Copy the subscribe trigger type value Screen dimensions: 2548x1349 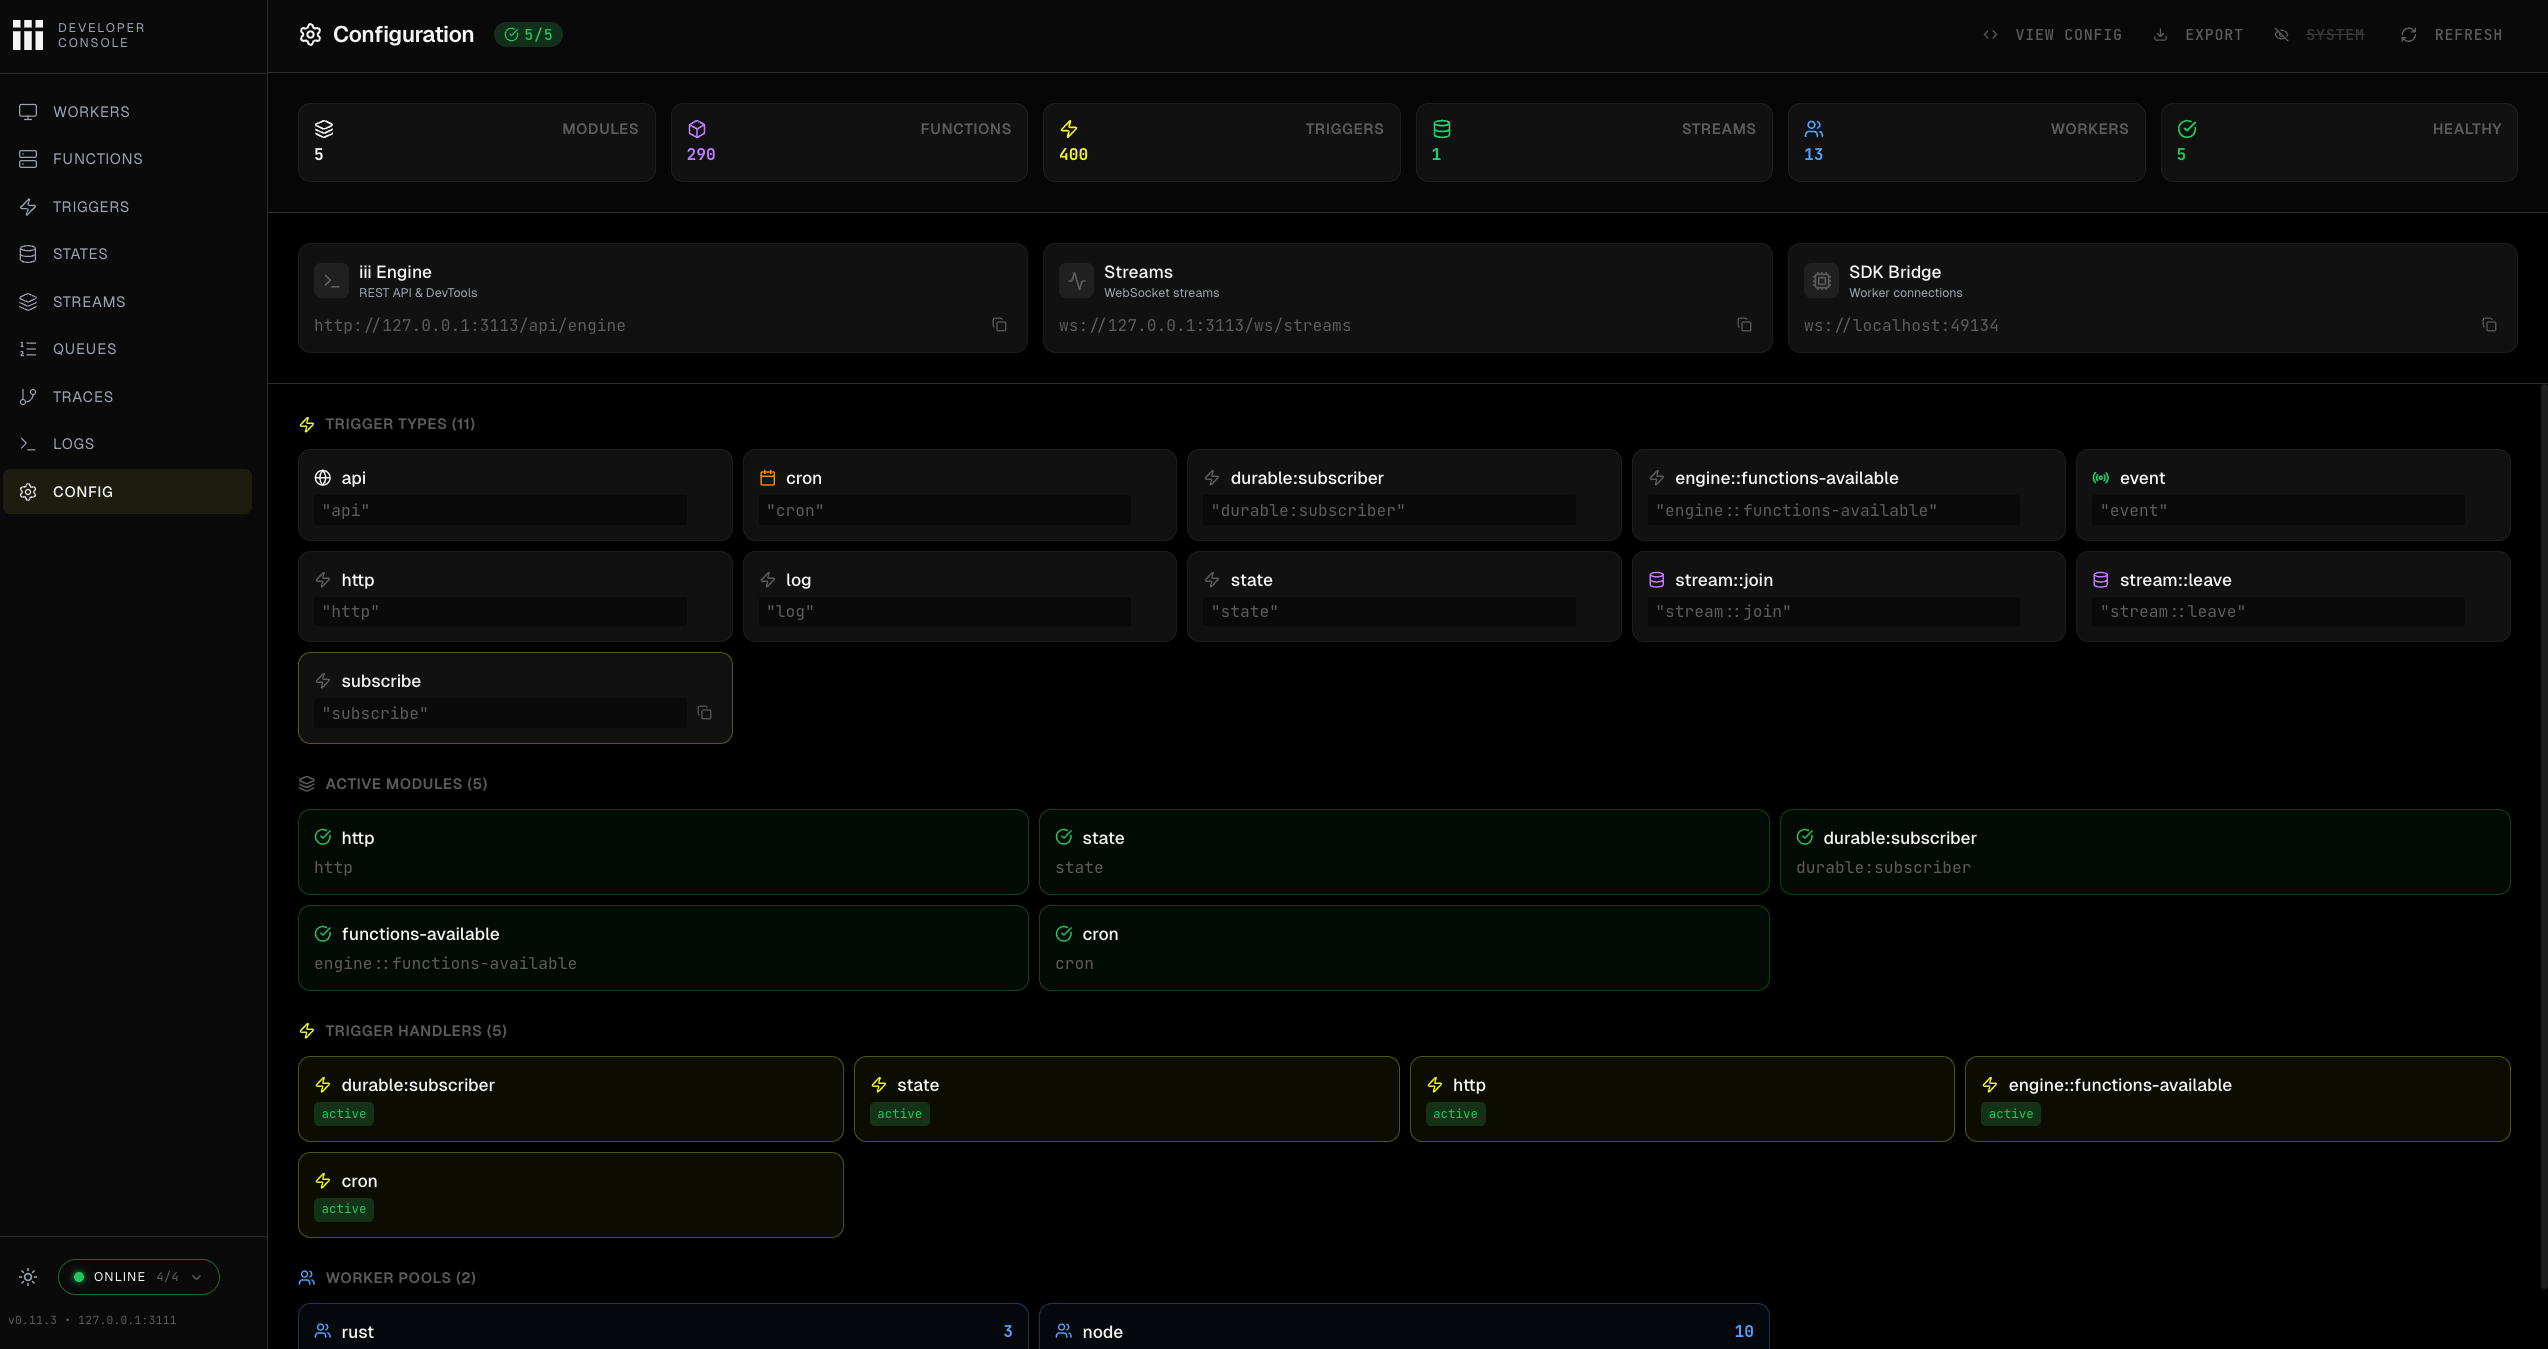tap(704, 713)
